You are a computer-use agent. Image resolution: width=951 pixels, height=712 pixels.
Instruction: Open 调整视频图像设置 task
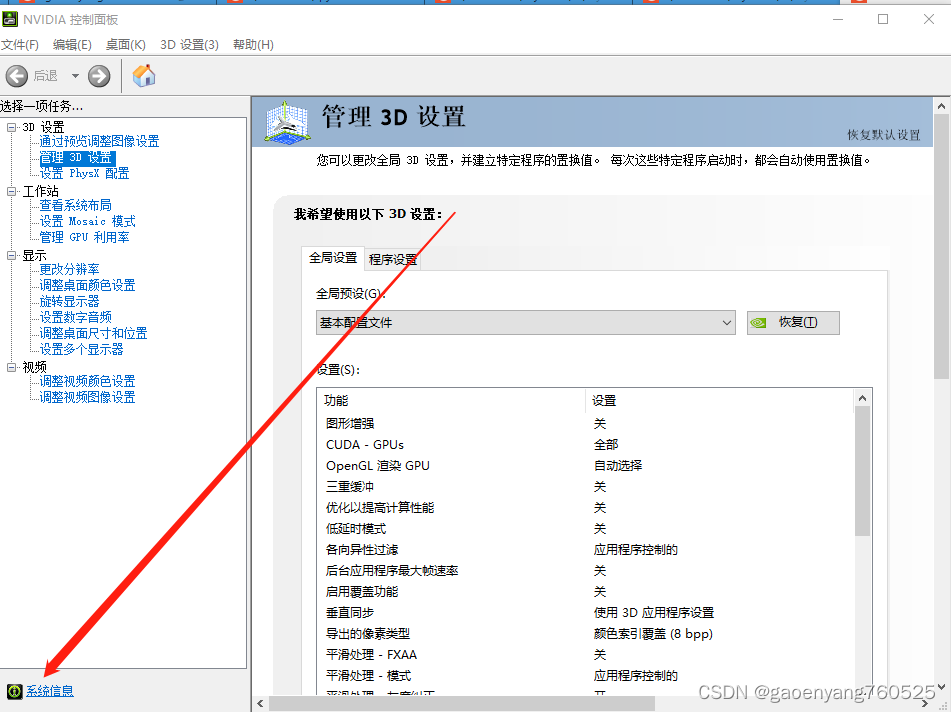[x=87, y=397]
